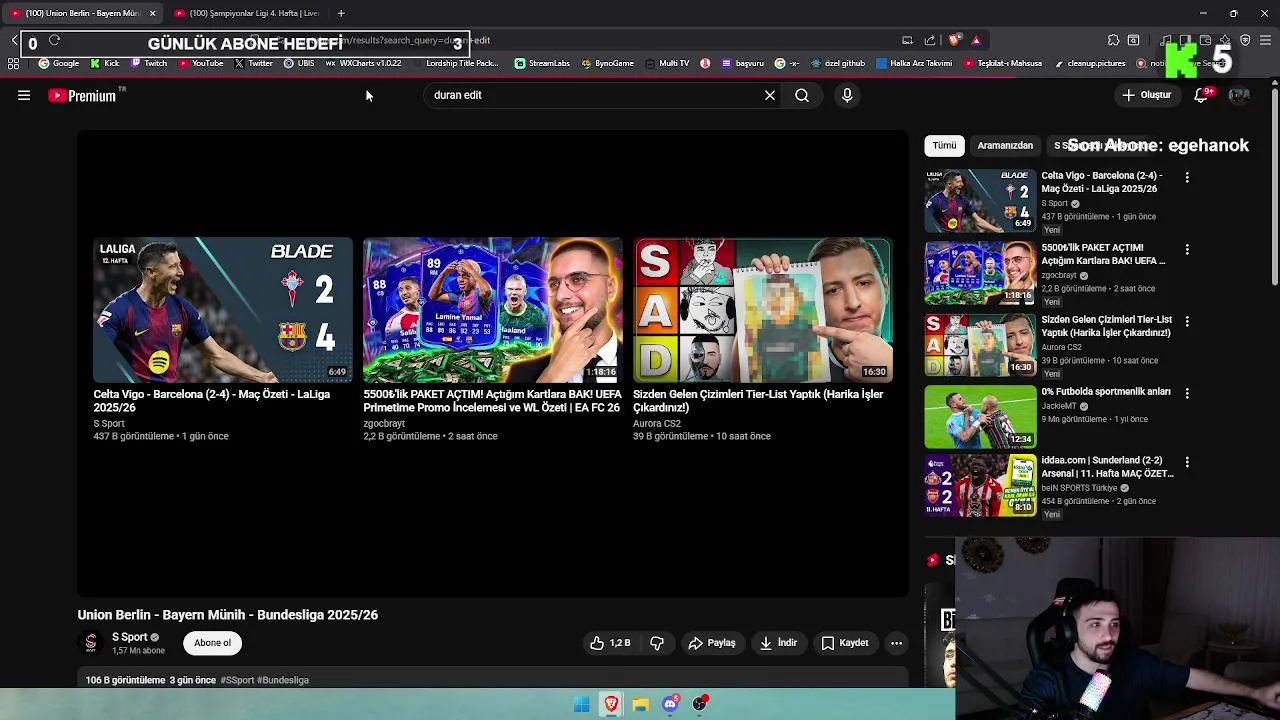Open Brave Shields lion icon in address bar
This screenshot has height=720, width=1280.
point(954,40)
